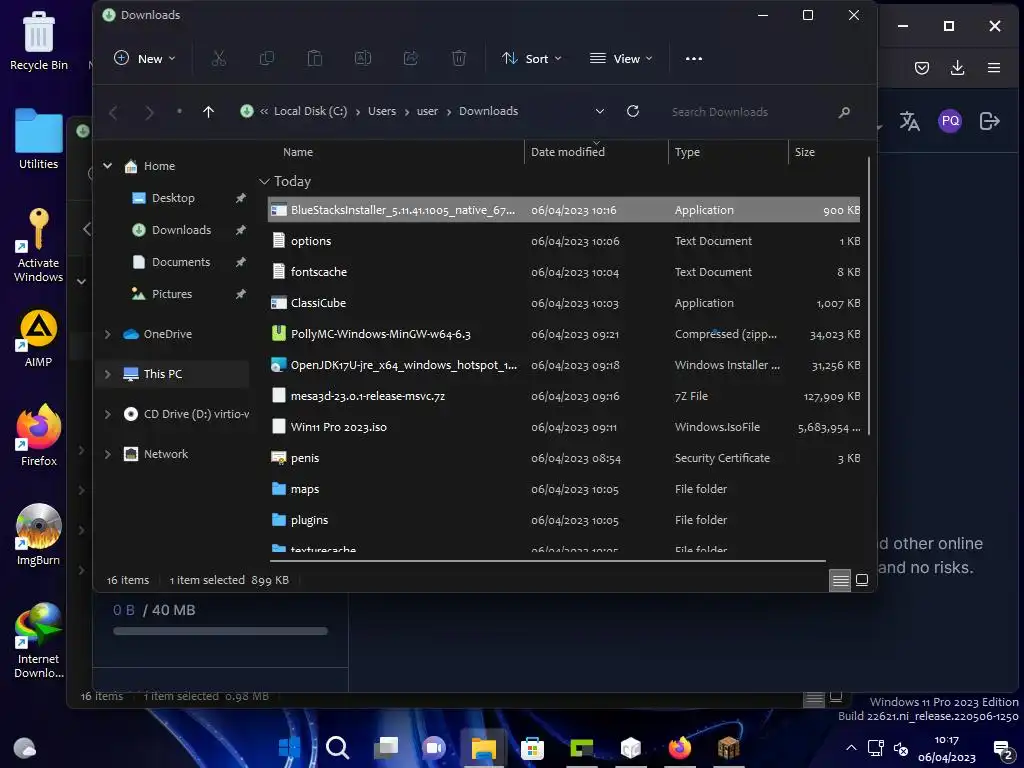This screenshot has width=1024, height=768.
Task: Select the ClassiCube application file
Action: pos(564,302)
